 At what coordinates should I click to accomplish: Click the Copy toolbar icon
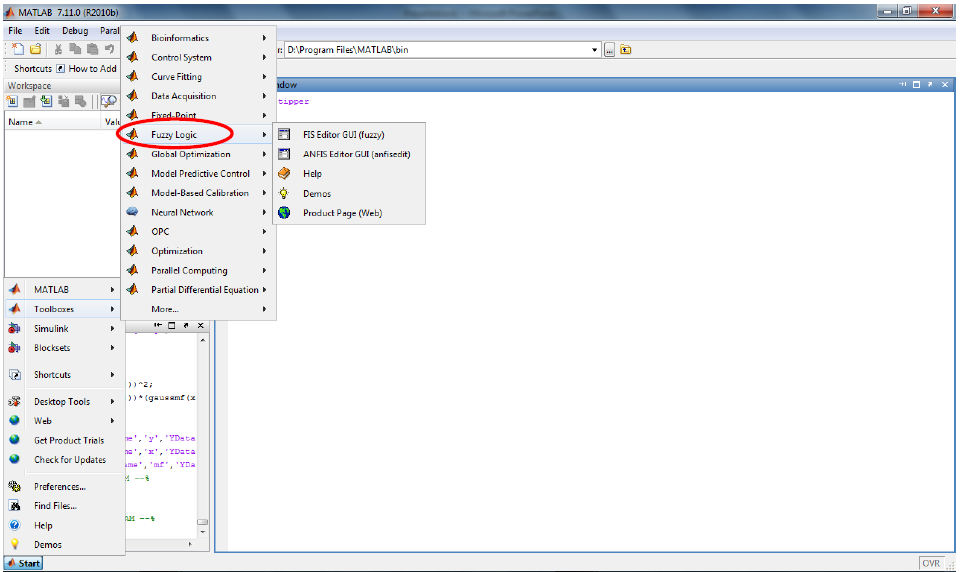75,49
